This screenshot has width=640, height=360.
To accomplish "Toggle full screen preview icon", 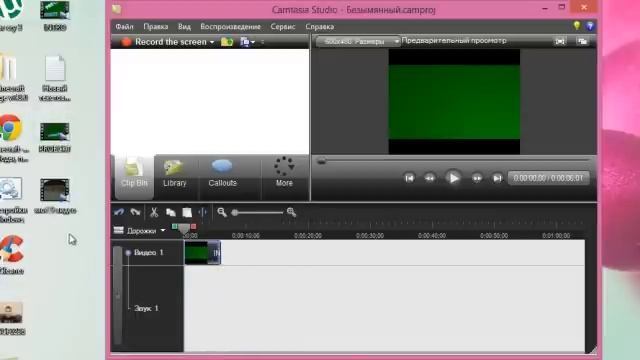I will click(x=560, y=41).
